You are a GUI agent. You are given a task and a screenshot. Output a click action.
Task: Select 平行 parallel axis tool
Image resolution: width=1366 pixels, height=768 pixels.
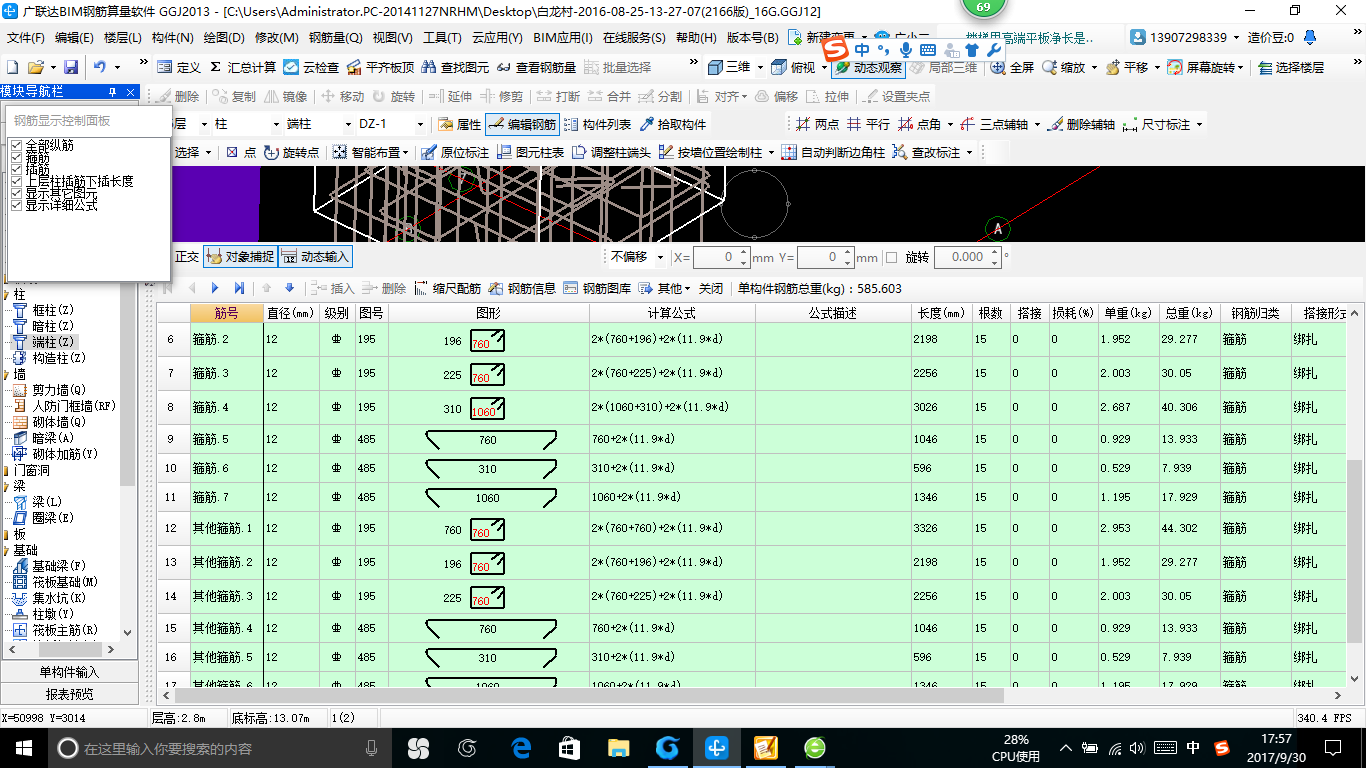[x=868, y=124]
